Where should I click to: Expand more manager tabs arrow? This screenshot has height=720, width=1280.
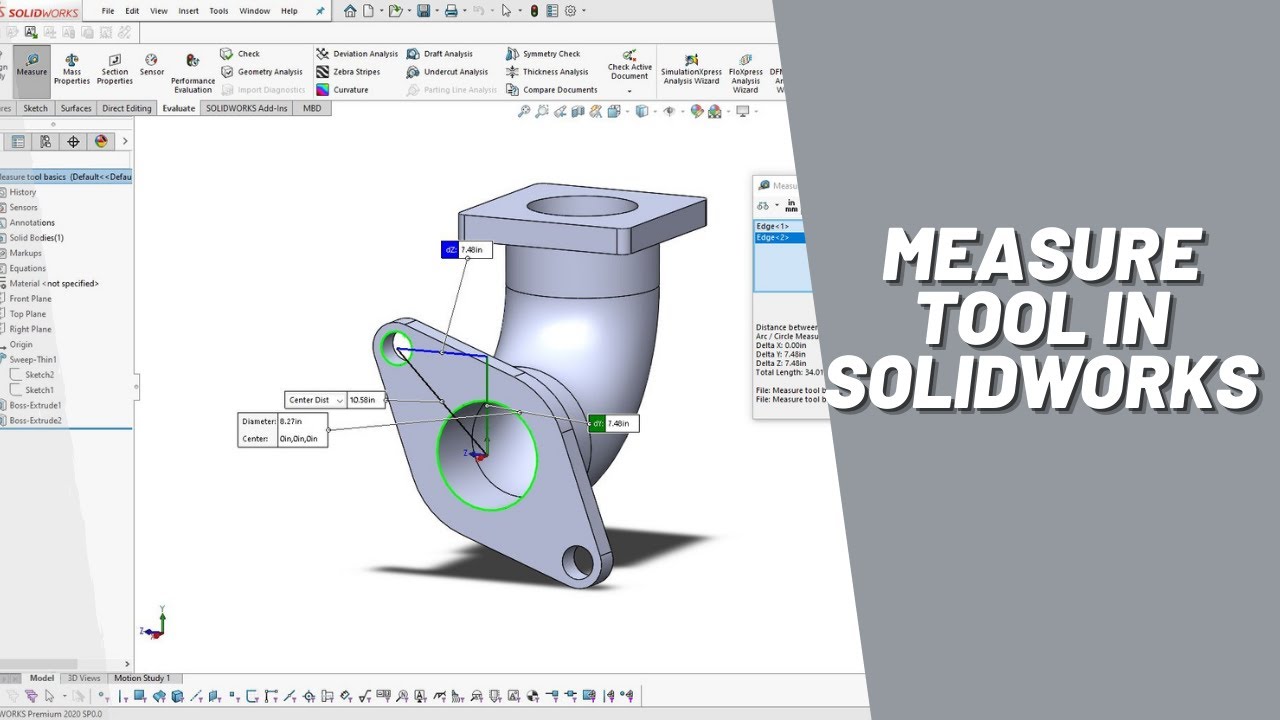pyautogui.click(x=124, y=141)
